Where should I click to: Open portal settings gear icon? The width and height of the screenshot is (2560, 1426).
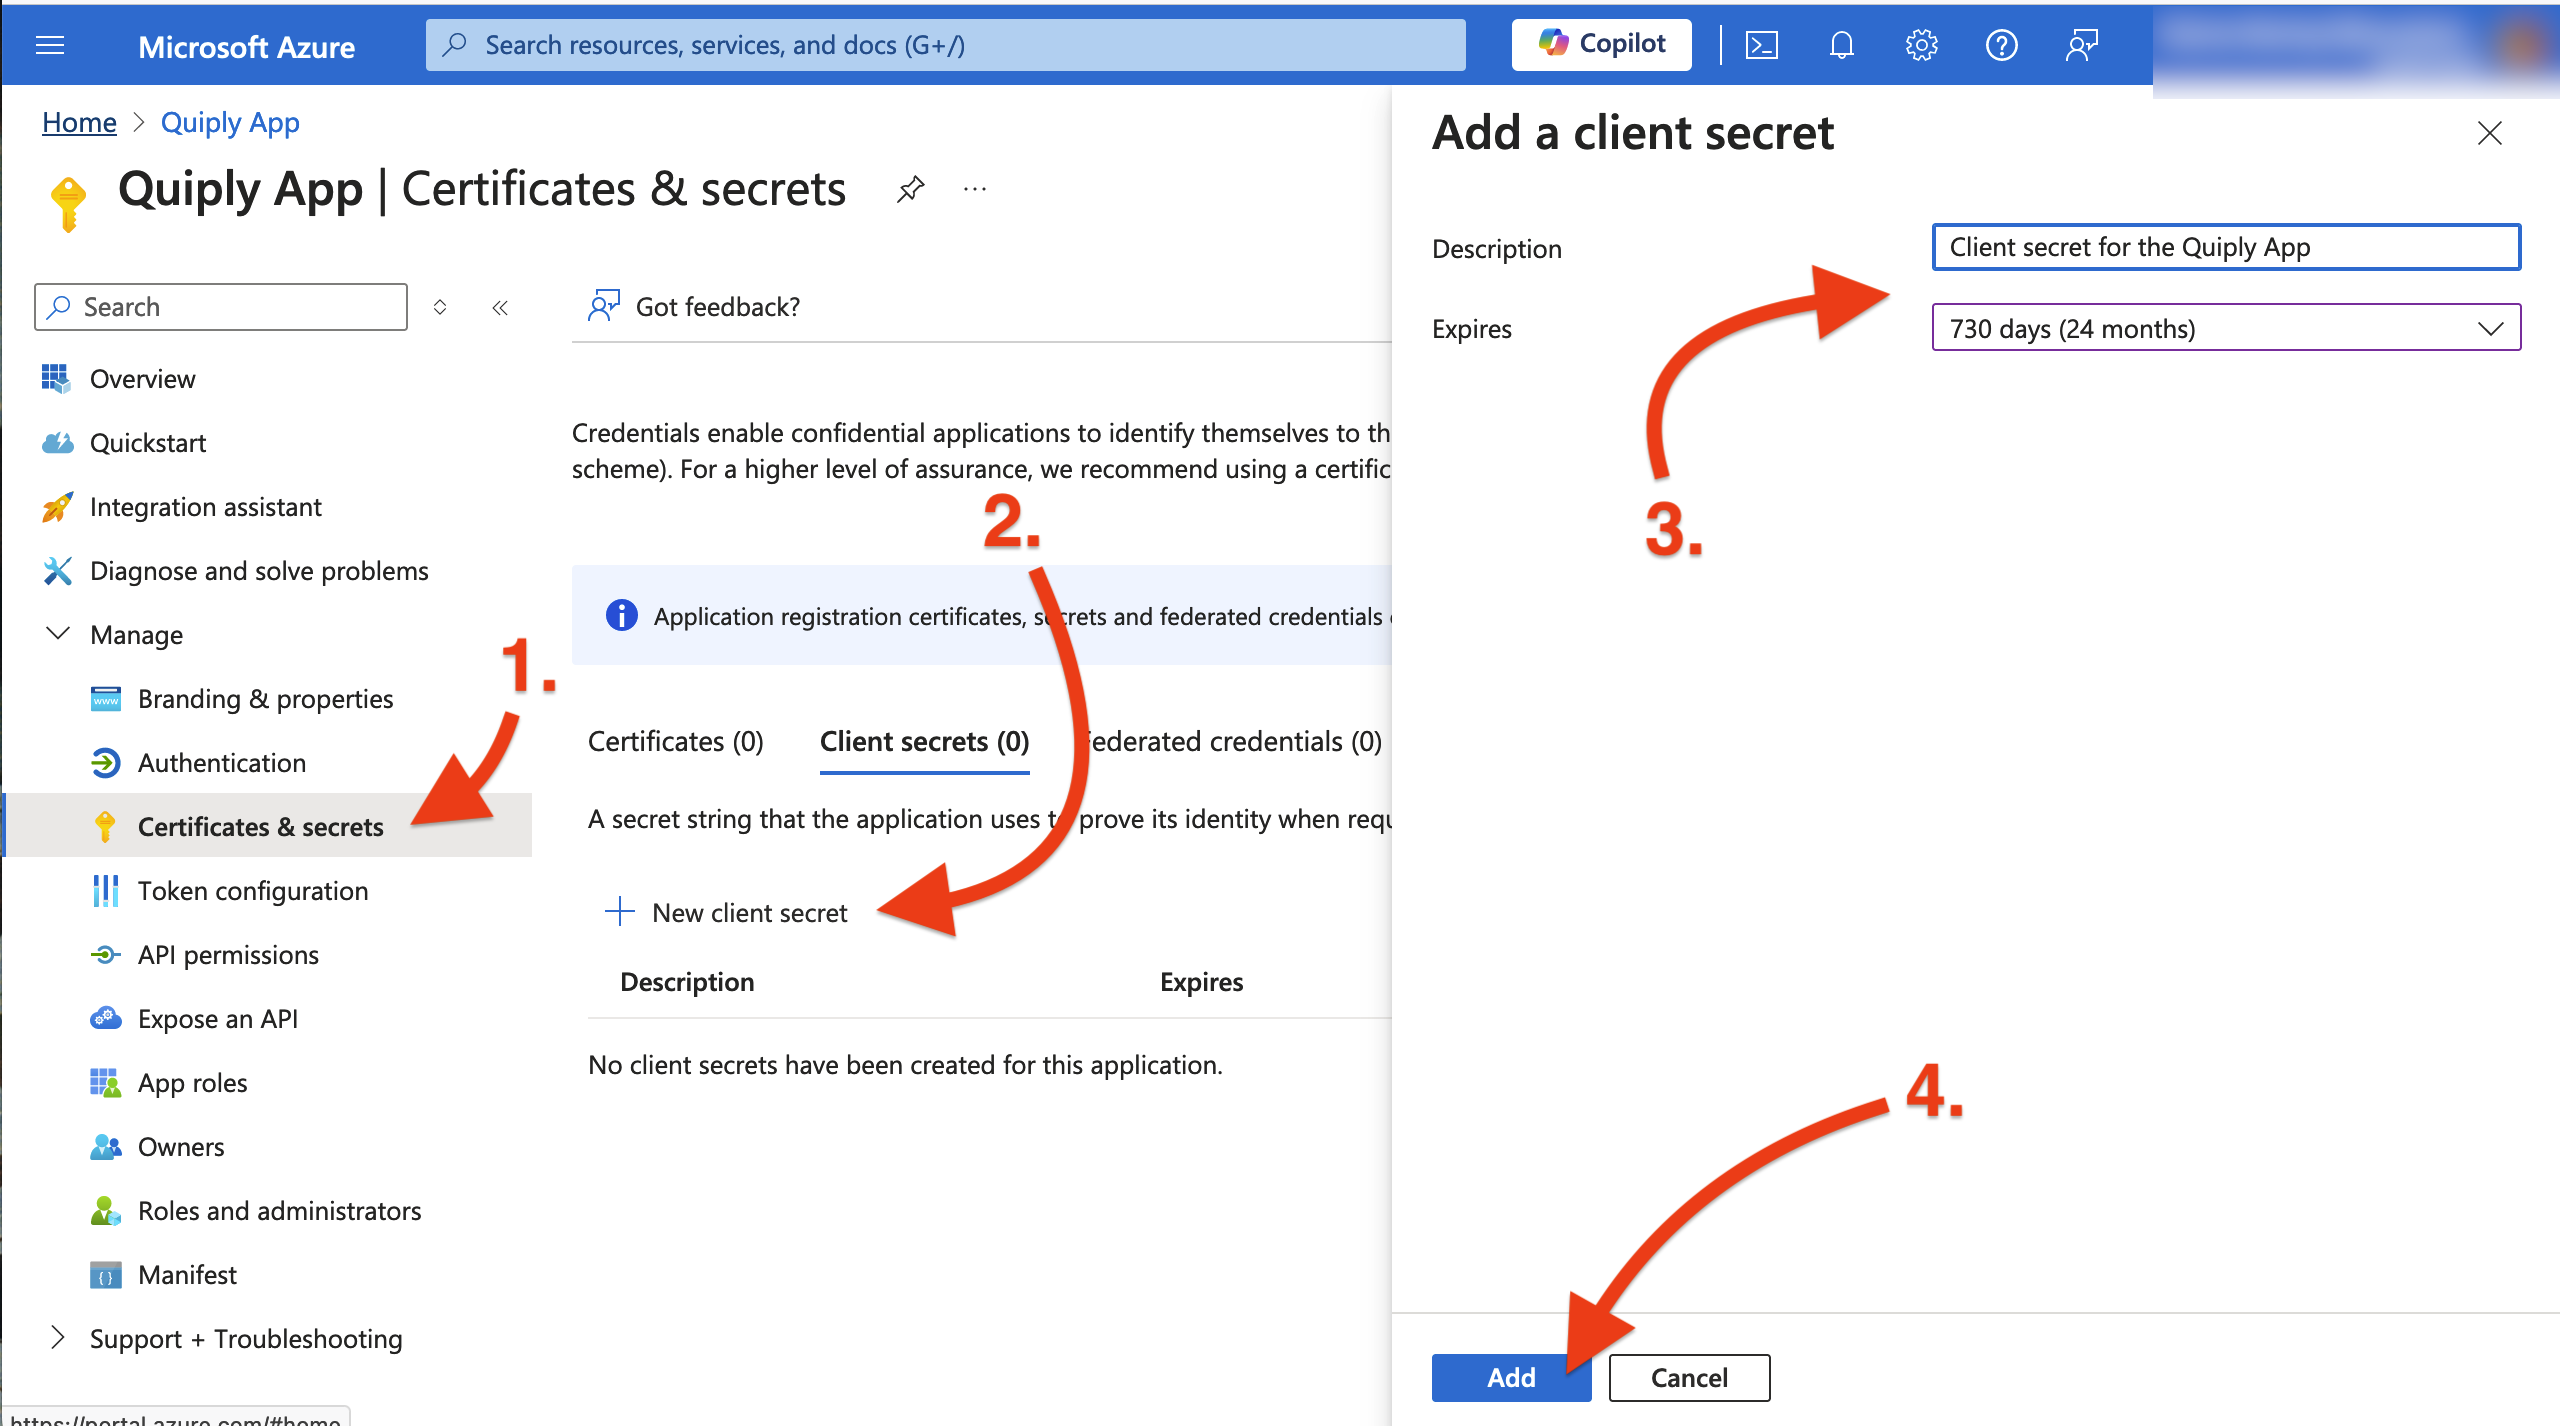coord(1921,45)
